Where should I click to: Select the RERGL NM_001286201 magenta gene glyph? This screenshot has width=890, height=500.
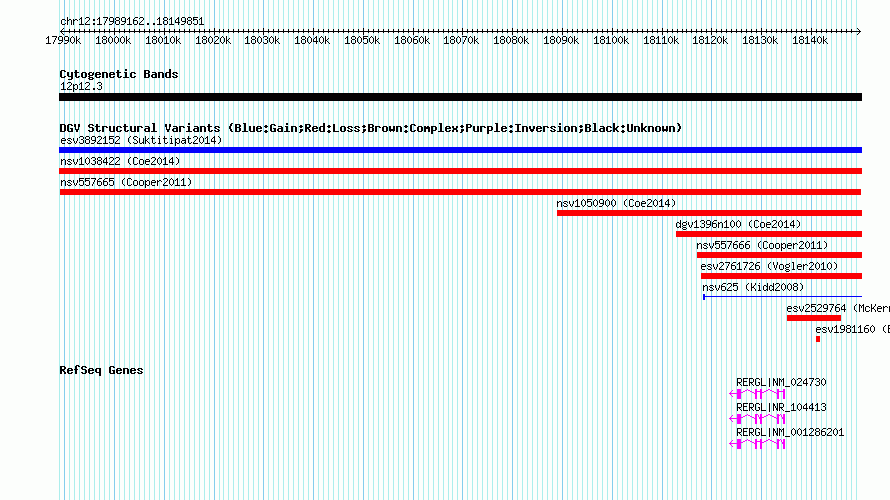point(757,444)
